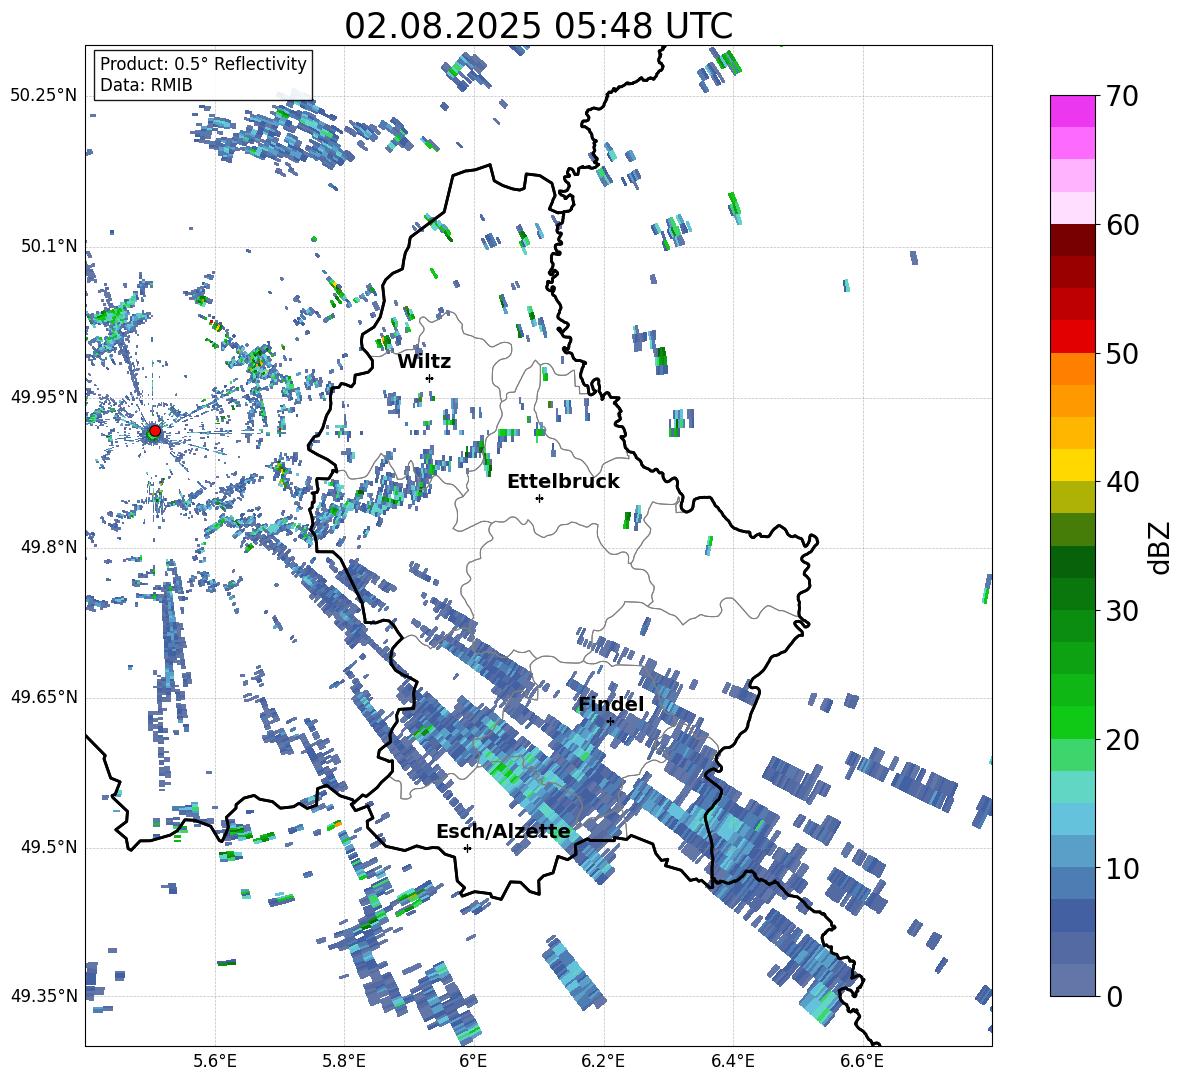
Task: Click the magenta top segment of the colorbar
Action: pos(1072,111)
